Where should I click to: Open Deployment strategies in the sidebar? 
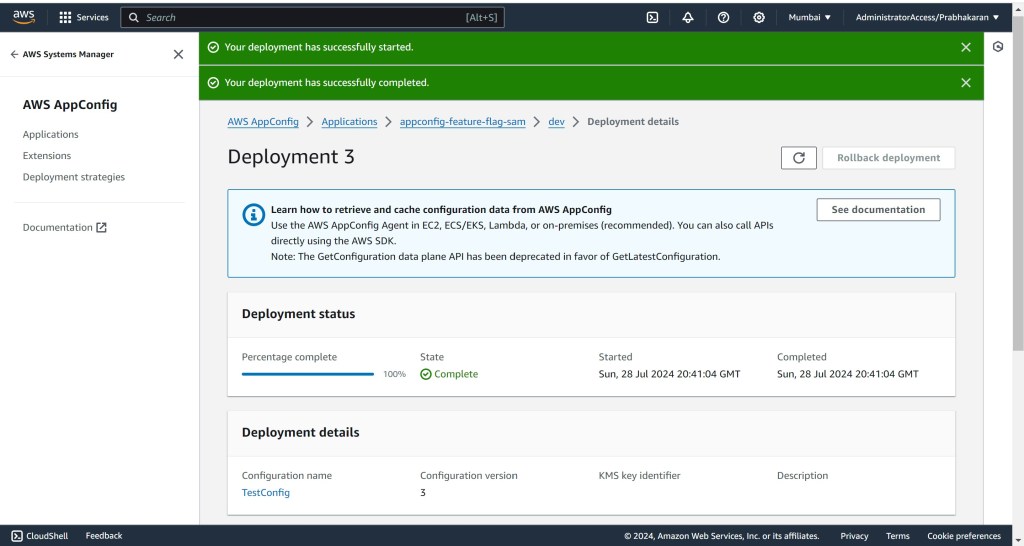pyautogui.click(x=74, y=177)
